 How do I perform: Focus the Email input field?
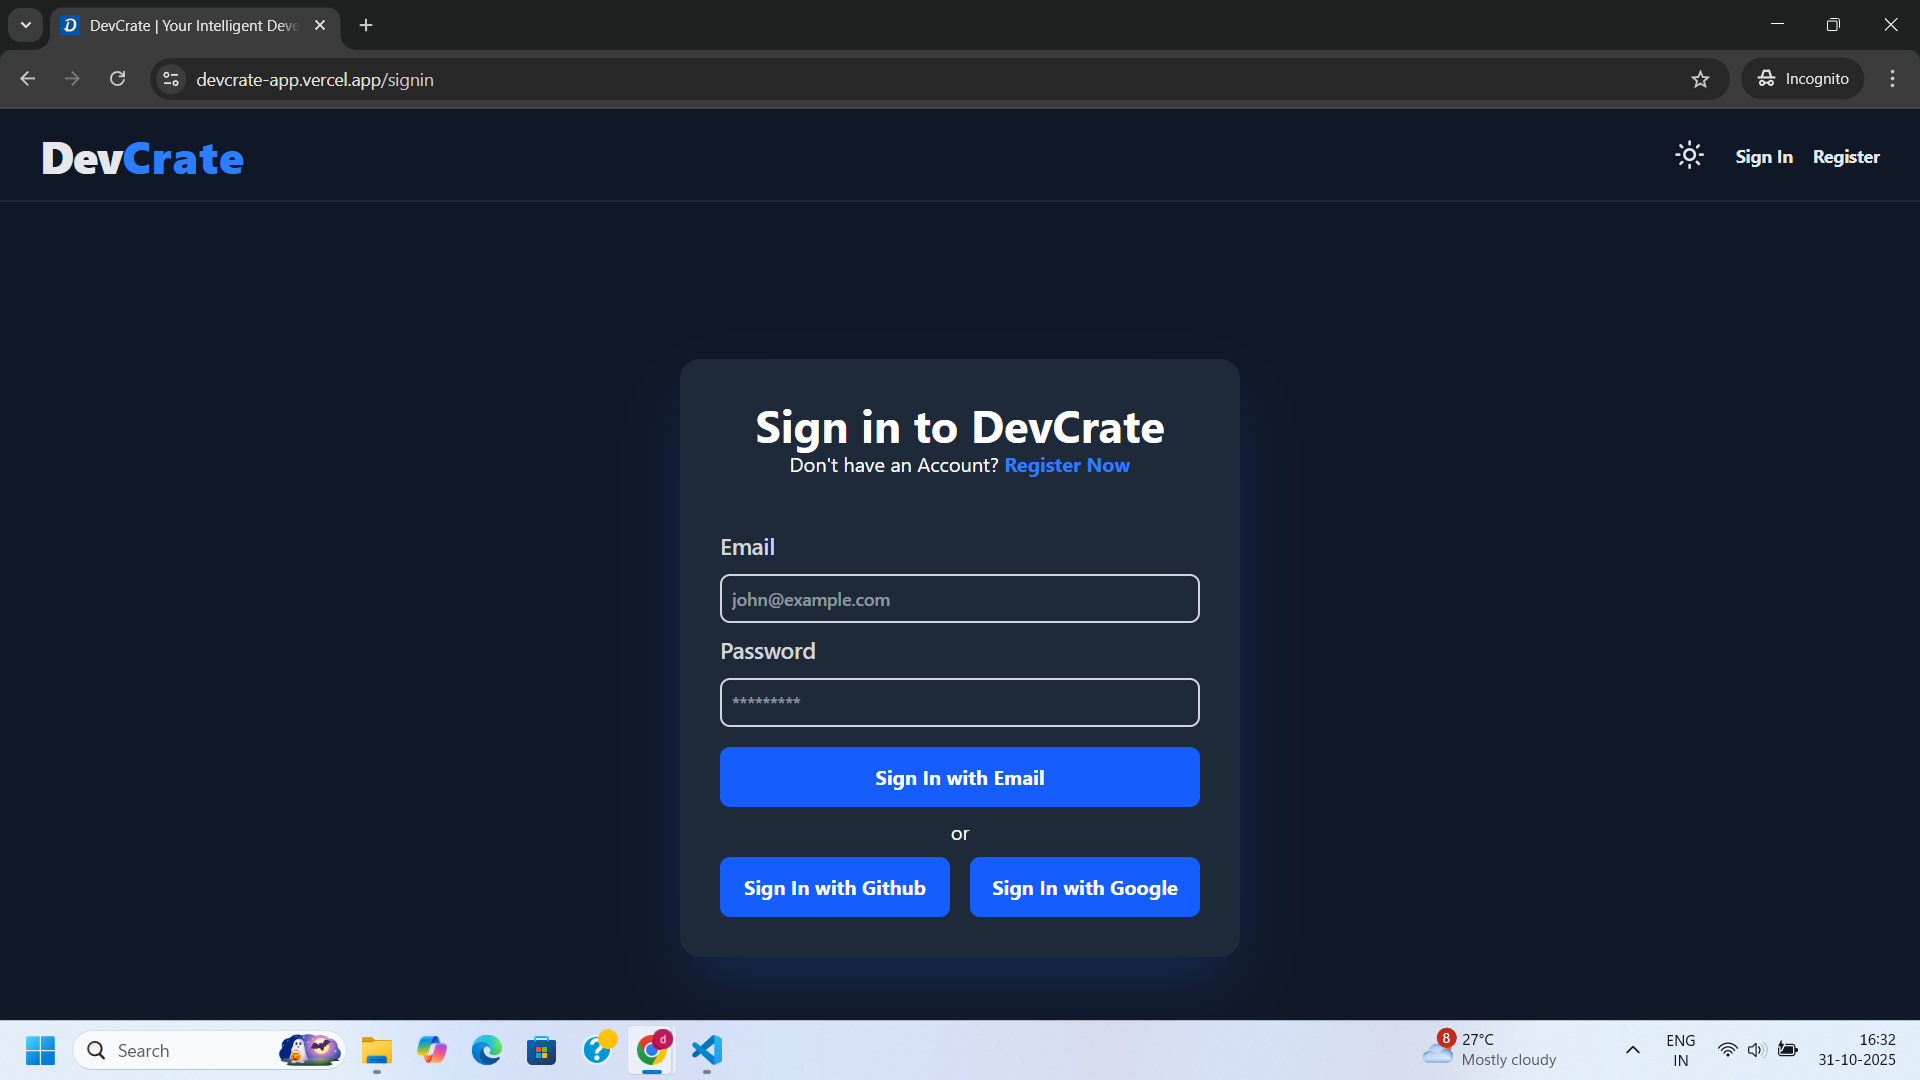[x=959, y=599]
